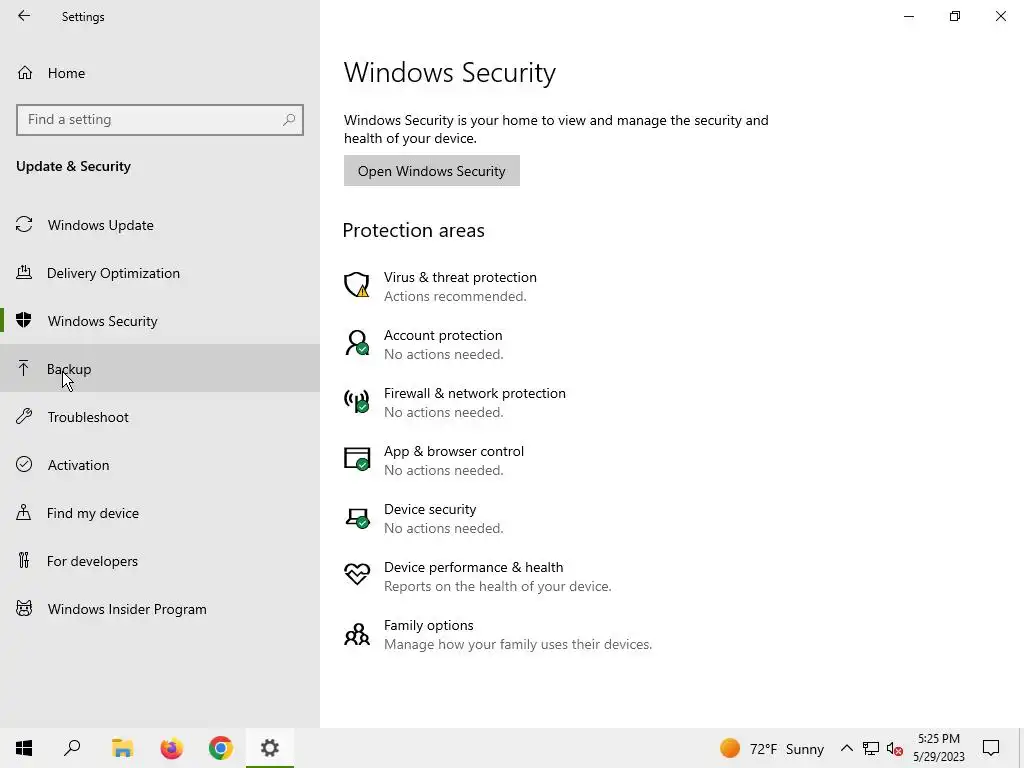This screenshot has width=1024, height=768.
Task: Open Virus & threat protection link
Action: point(460,278)
